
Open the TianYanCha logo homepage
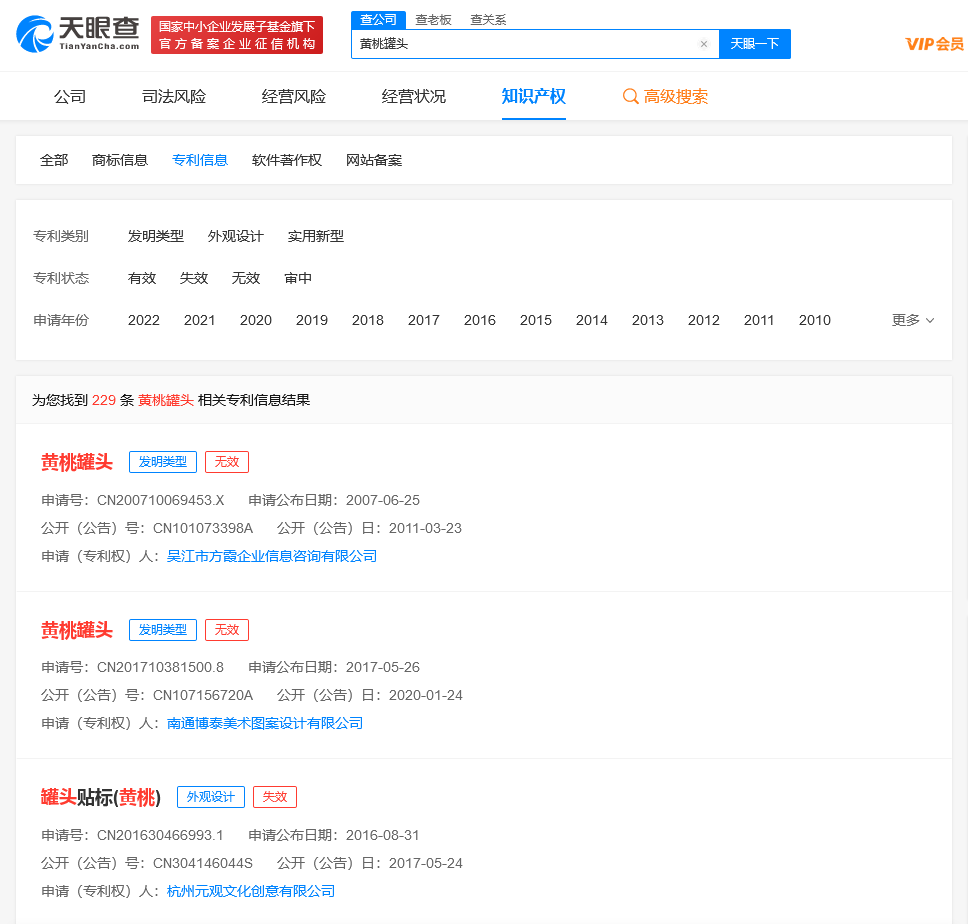point(78,35)
